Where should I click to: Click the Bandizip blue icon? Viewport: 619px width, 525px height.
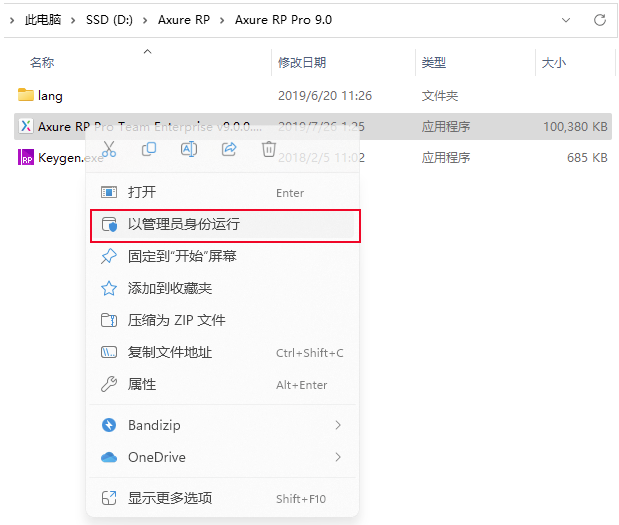coord(109,425)
